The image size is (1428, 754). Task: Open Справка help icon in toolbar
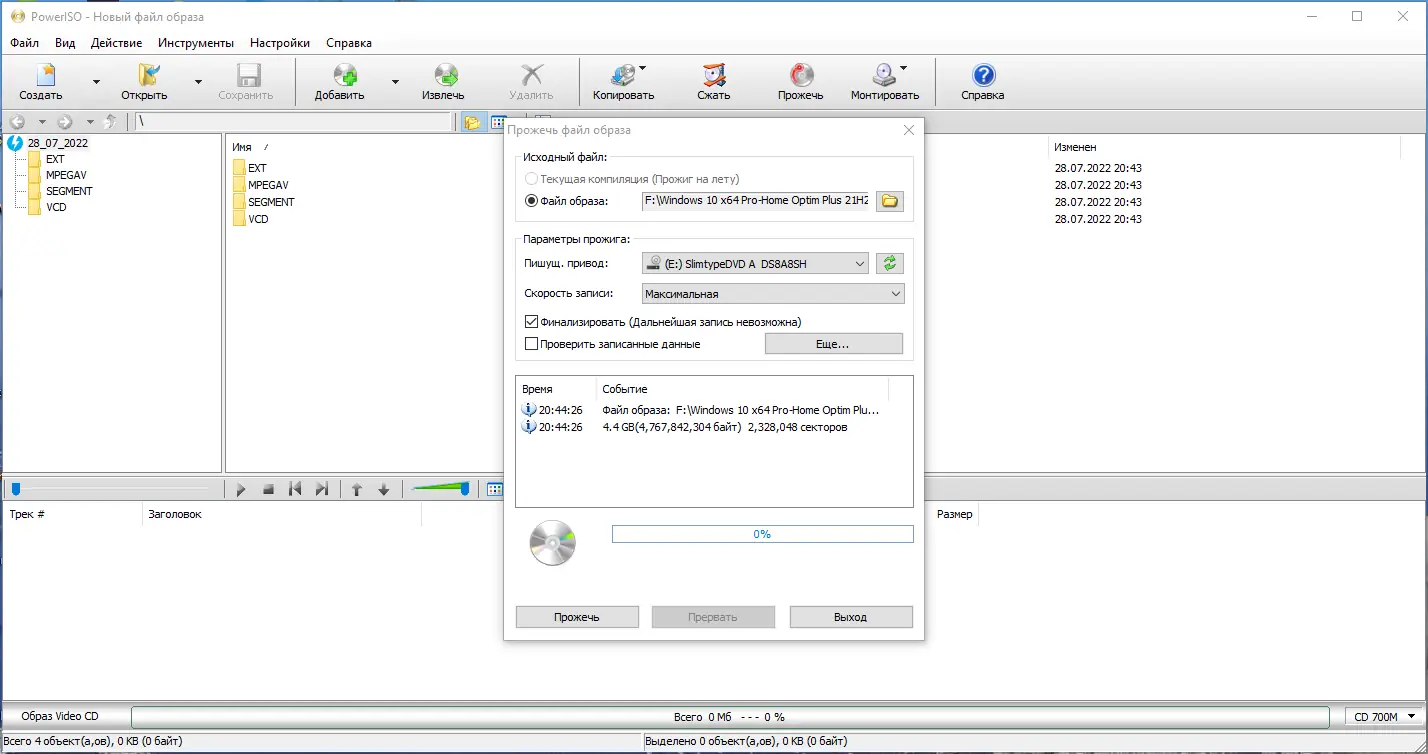tap(984, 76)
